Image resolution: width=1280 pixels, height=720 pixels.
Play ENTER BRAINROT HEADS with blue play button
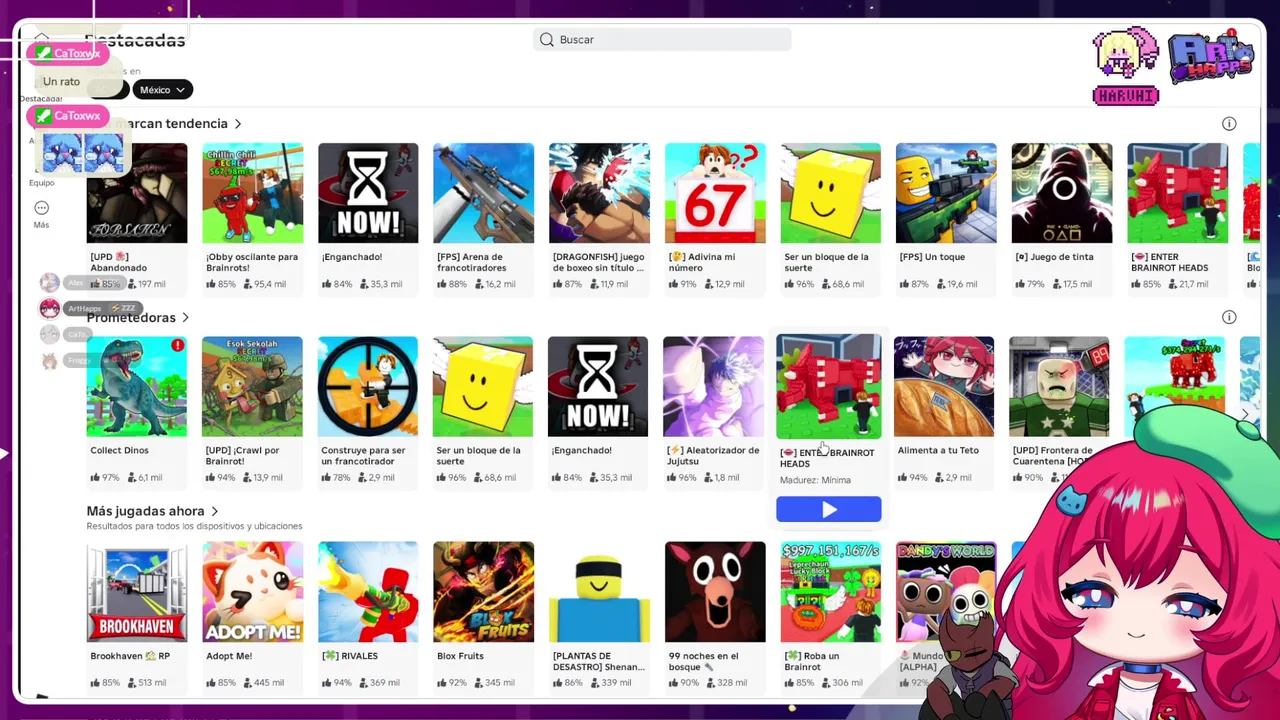(829, 510)
